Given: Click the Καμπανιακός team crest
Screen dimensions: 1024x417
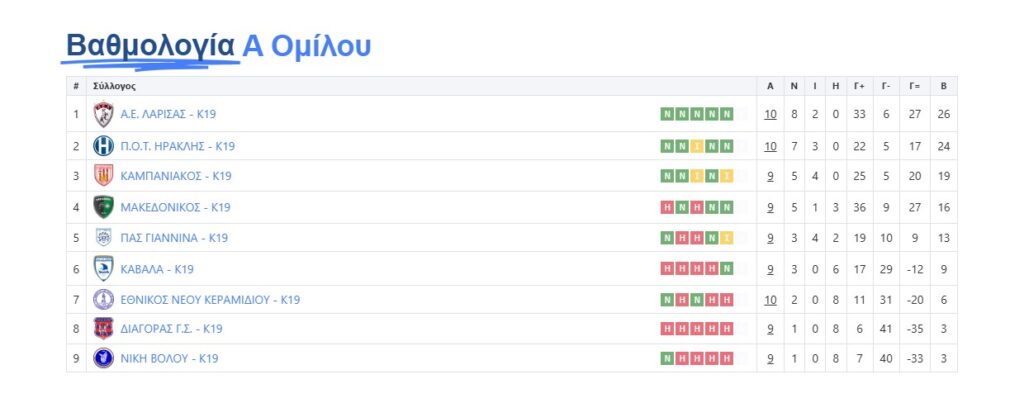Looking at the screenshot, I should click(x=103, y=176).
